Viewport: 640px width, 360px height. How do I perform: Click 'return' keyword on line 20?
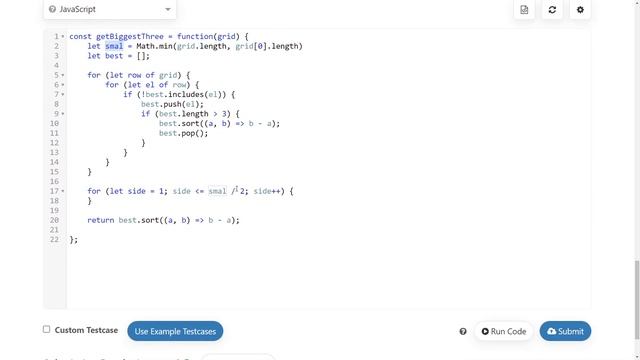(x=100, y=220)
